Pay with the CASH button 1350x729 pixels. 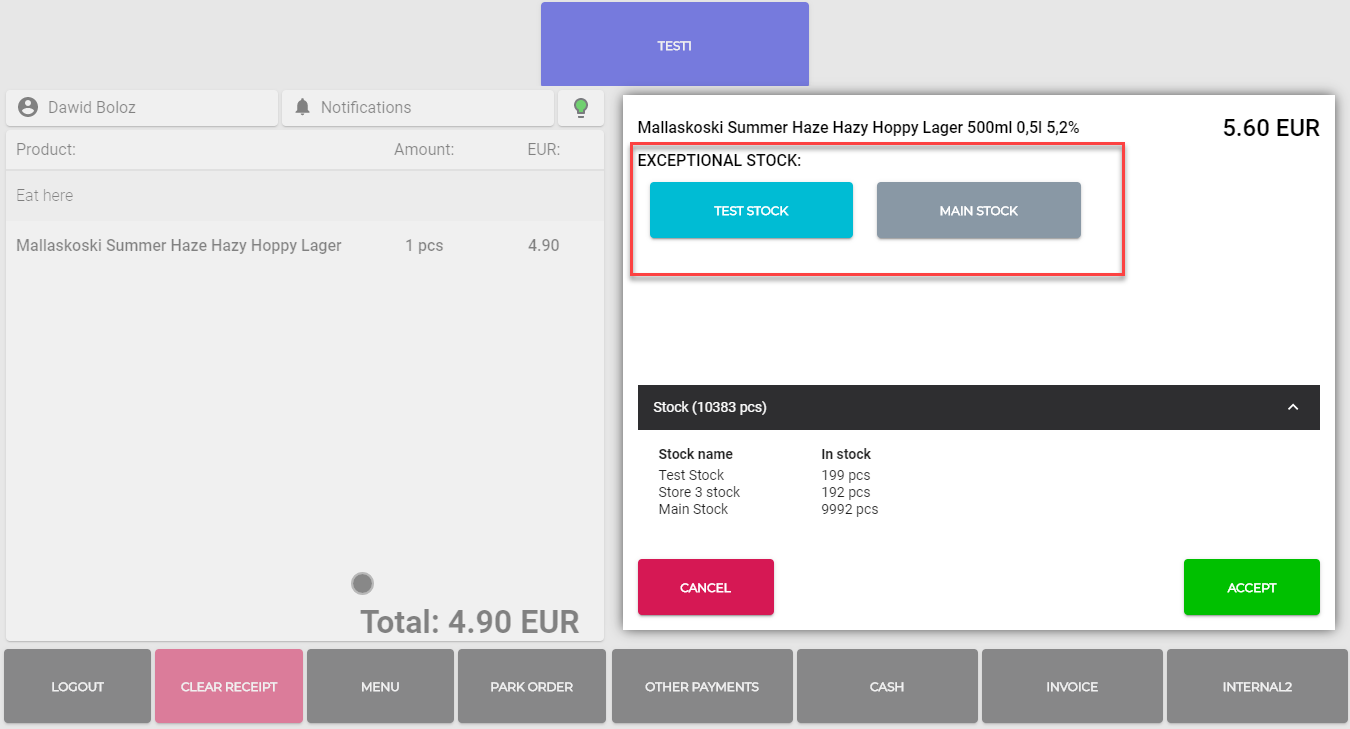[886, 686]
